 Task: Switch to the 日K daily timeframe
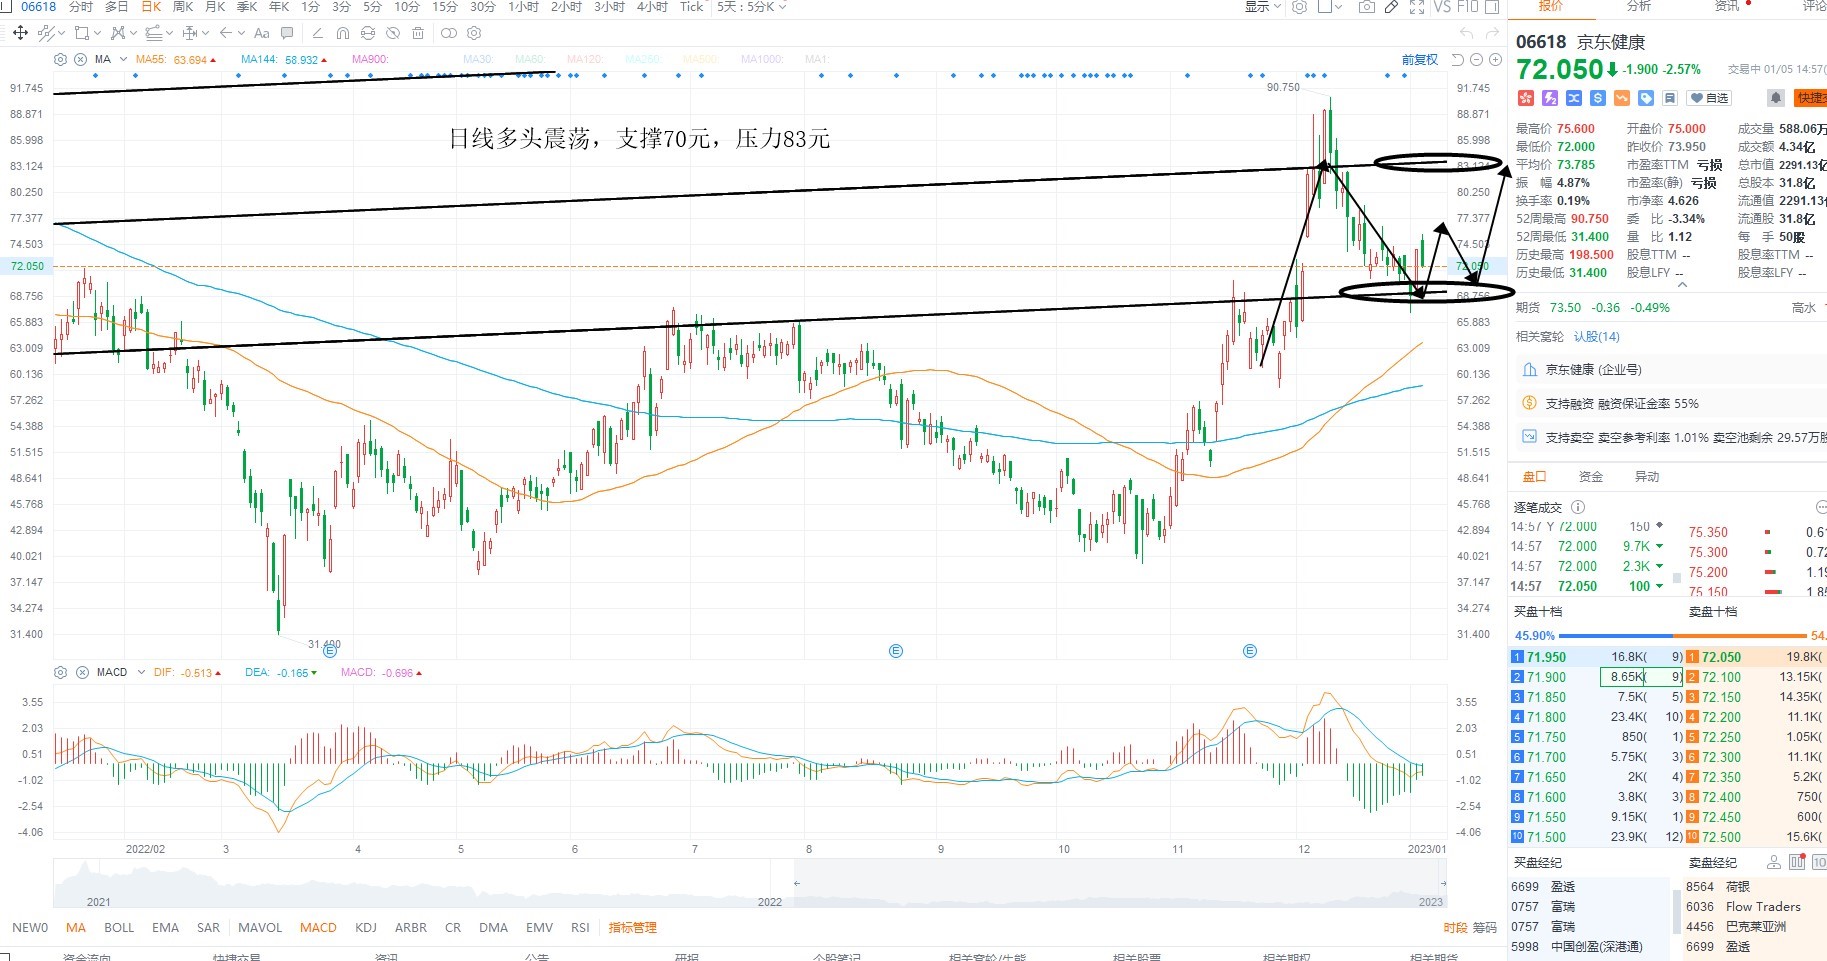(151, 7)
